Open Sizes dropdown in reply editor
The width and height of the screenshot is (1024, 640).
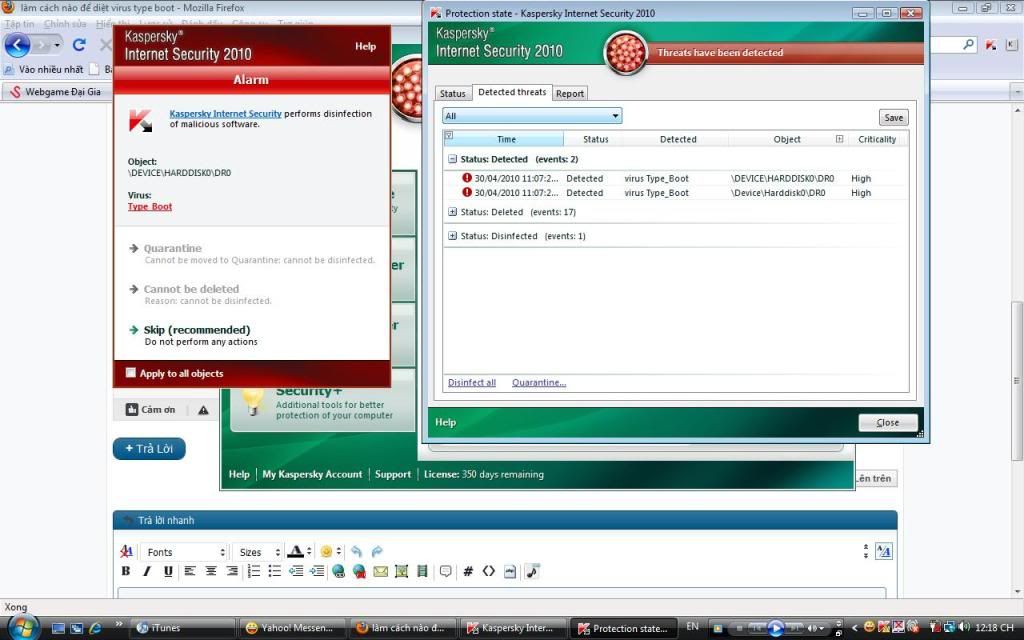259,552
